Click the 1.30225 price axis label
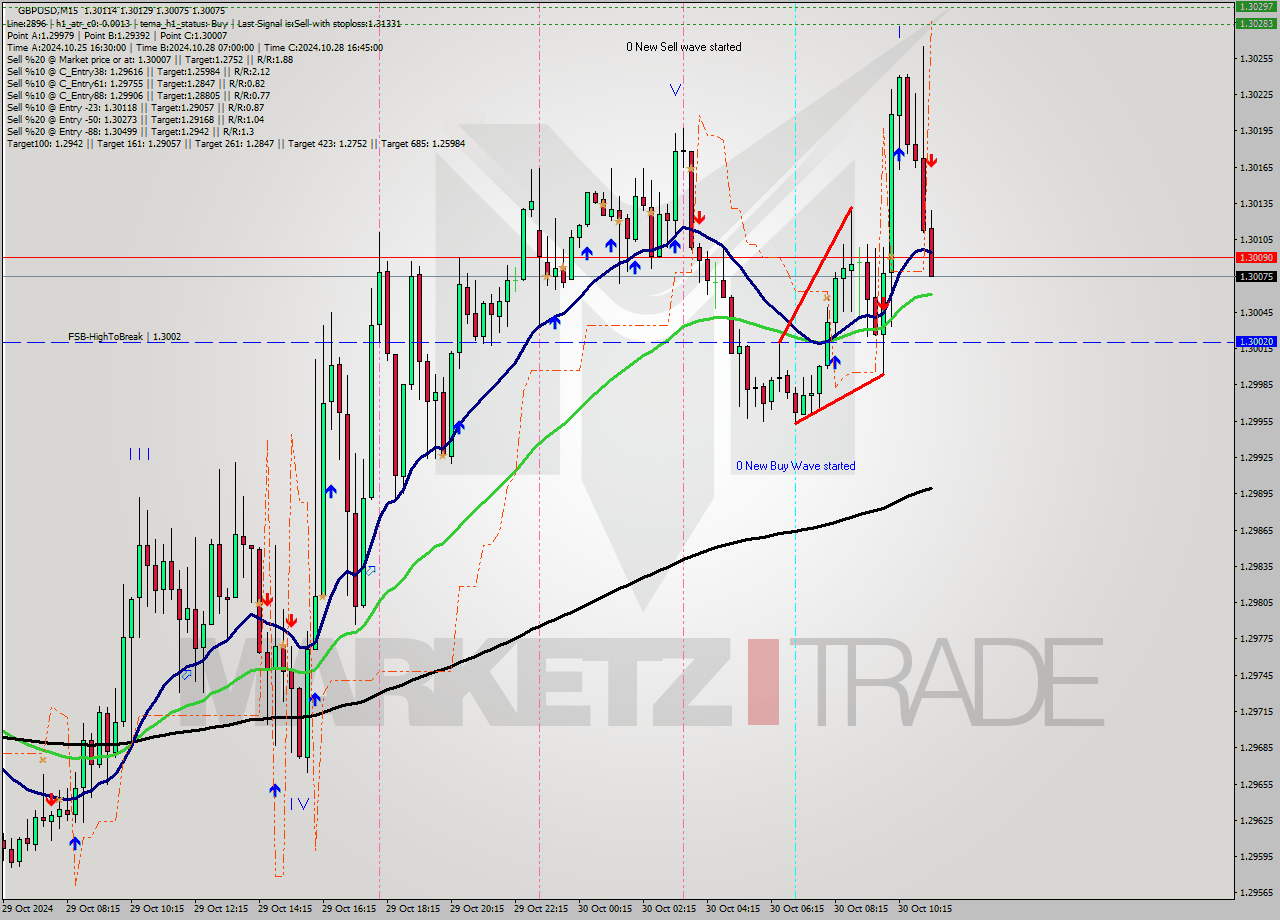The height and width of the screenshot is (920, 1280). coord(1256,94)
